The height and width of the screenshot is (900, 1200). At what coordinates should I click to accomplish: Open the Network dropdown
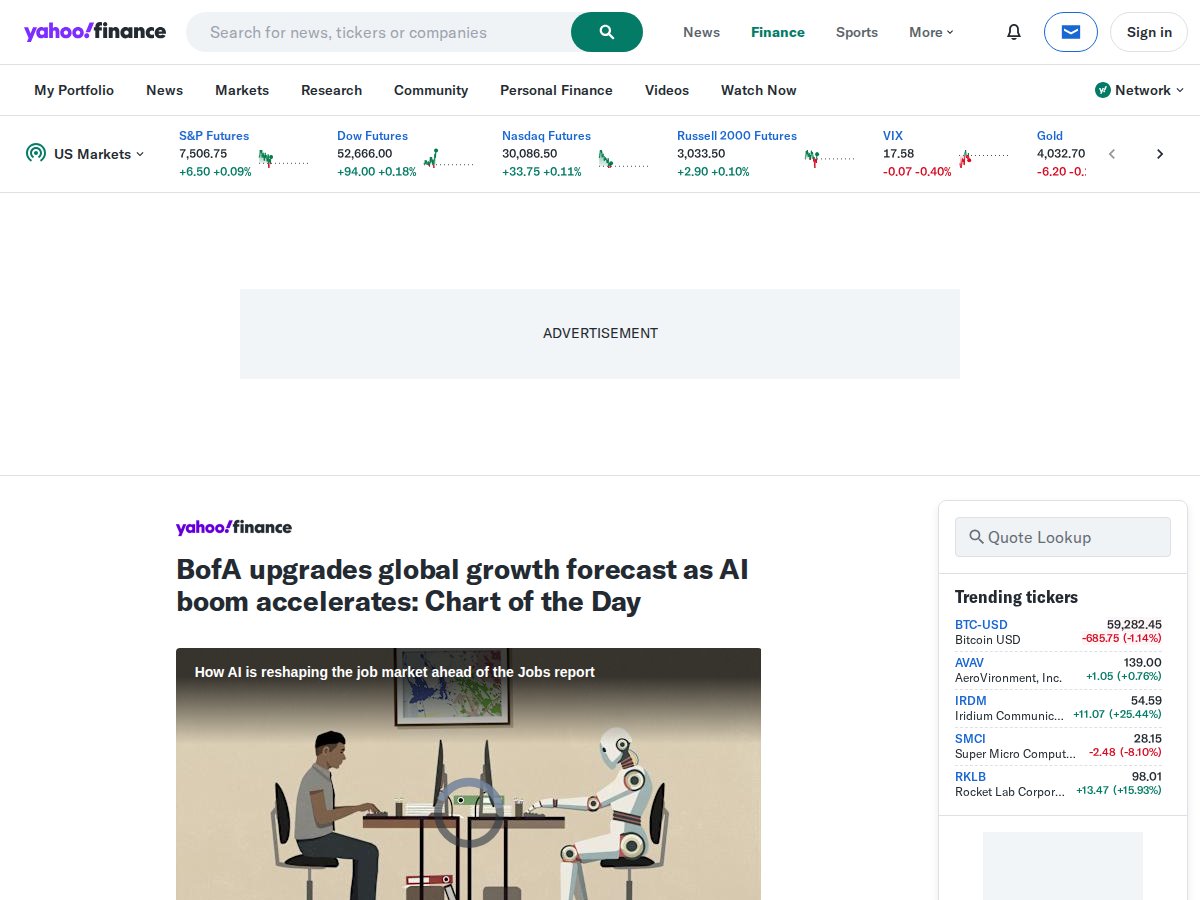pos(1140,90)
